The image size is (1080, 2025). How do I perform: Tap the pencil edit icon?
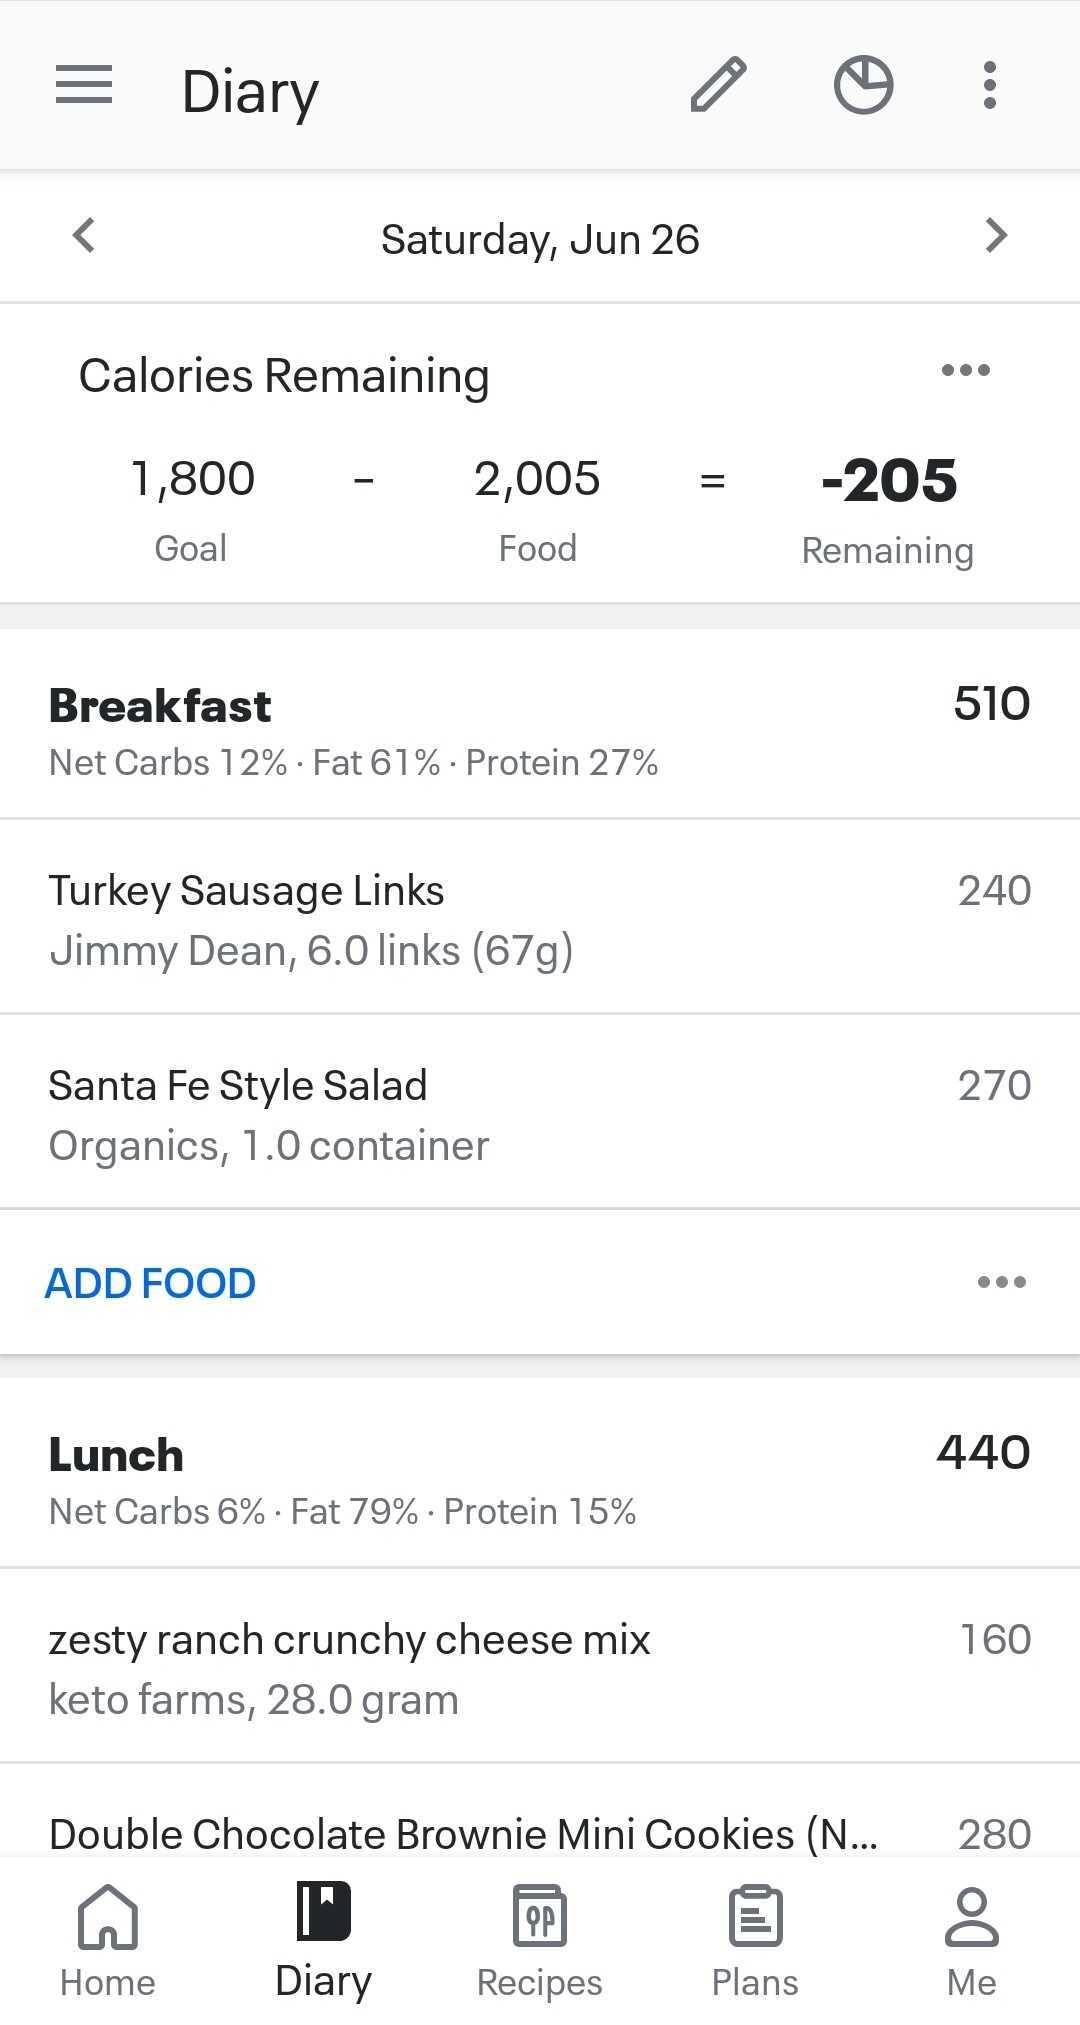pos(718,85)
